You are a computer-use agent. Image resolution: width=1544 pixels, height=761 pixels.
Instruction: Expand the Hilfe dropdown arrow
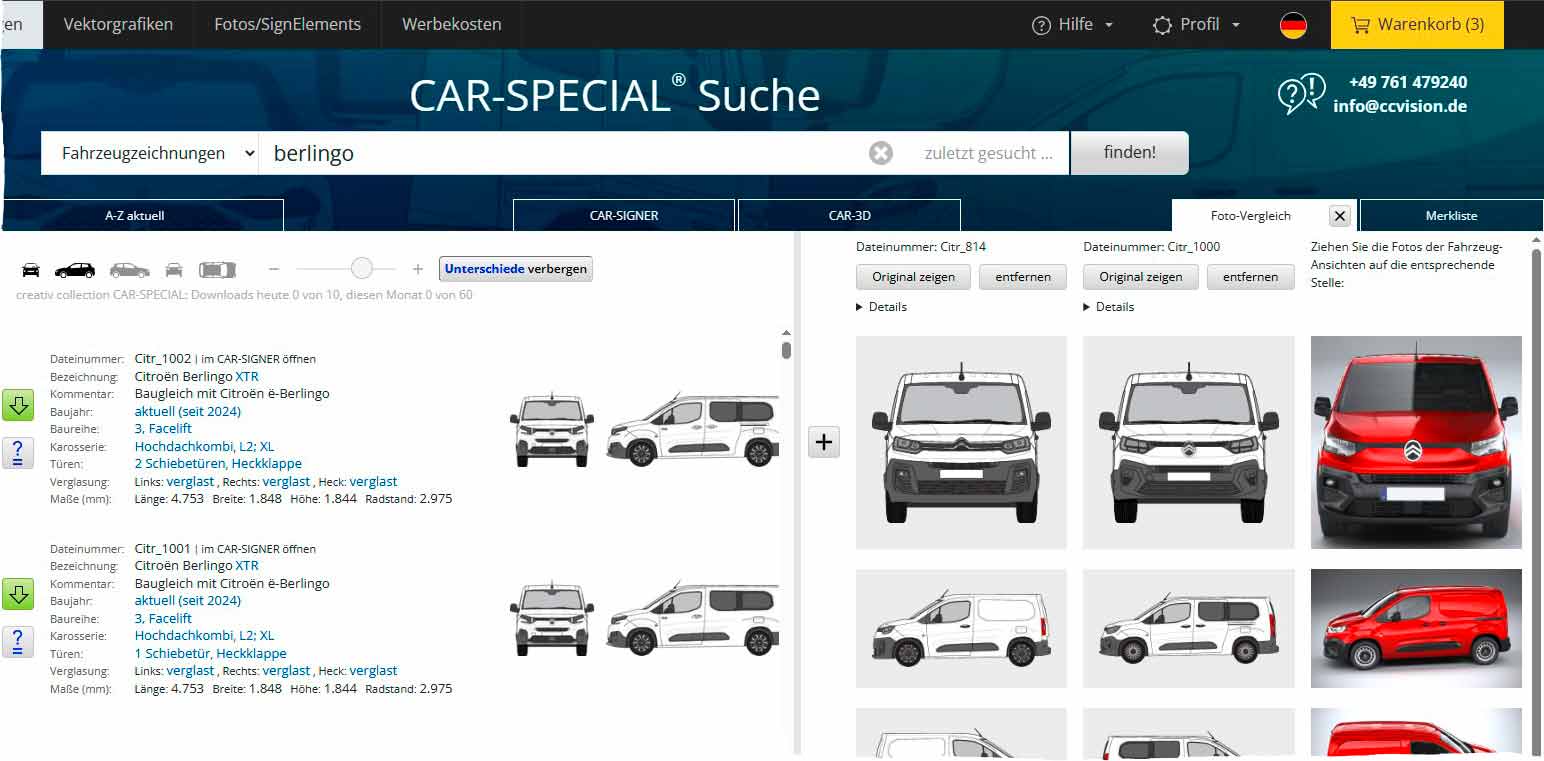[1109, 25]
